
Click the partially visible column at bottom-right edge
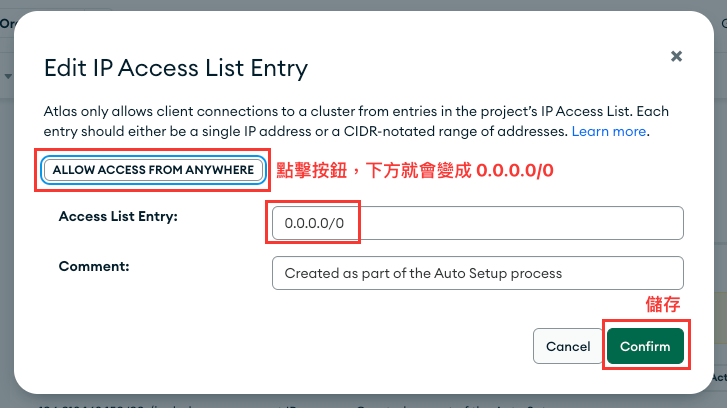pos(720,377)
